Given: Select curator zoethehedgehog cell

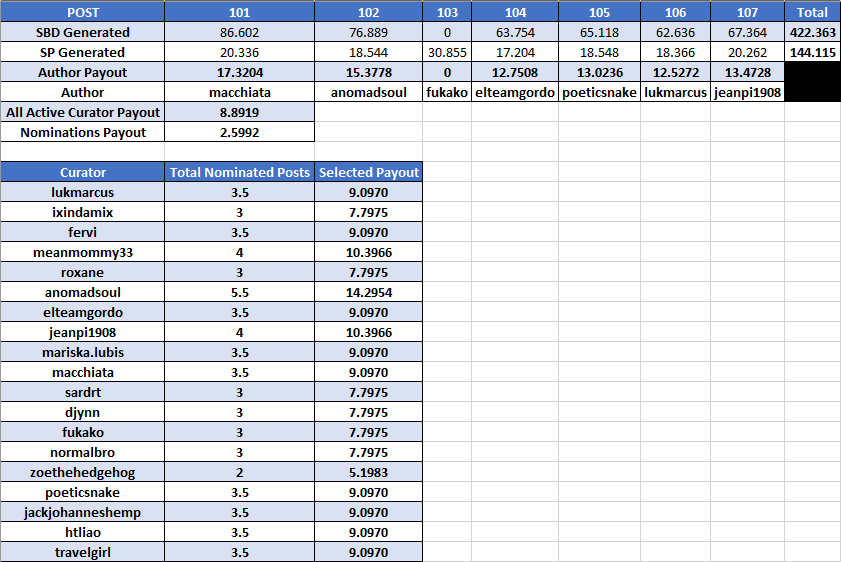Looking at the screenshot, I should click(x=83, y=472).
